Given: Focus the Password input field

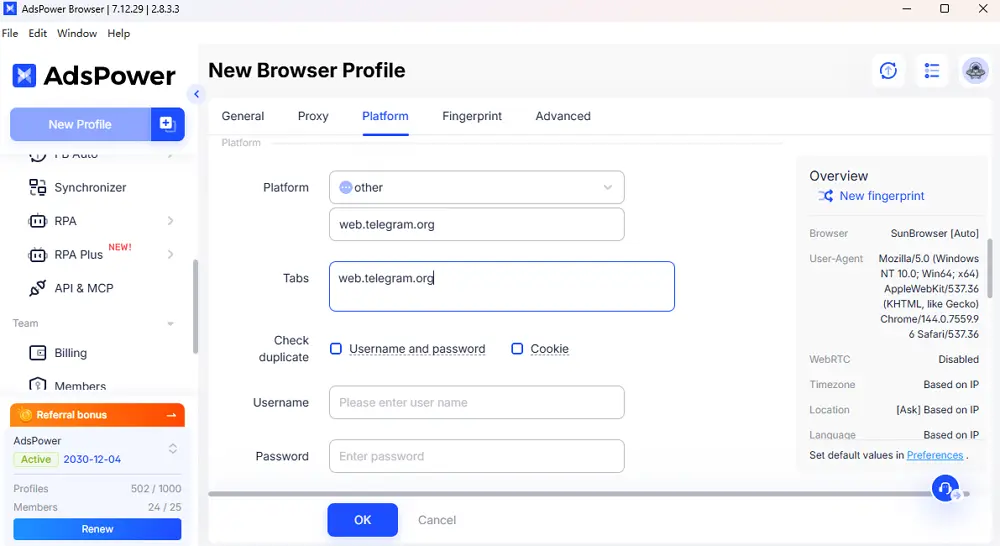Looking at the screenshot, I should tap(476, 456).
